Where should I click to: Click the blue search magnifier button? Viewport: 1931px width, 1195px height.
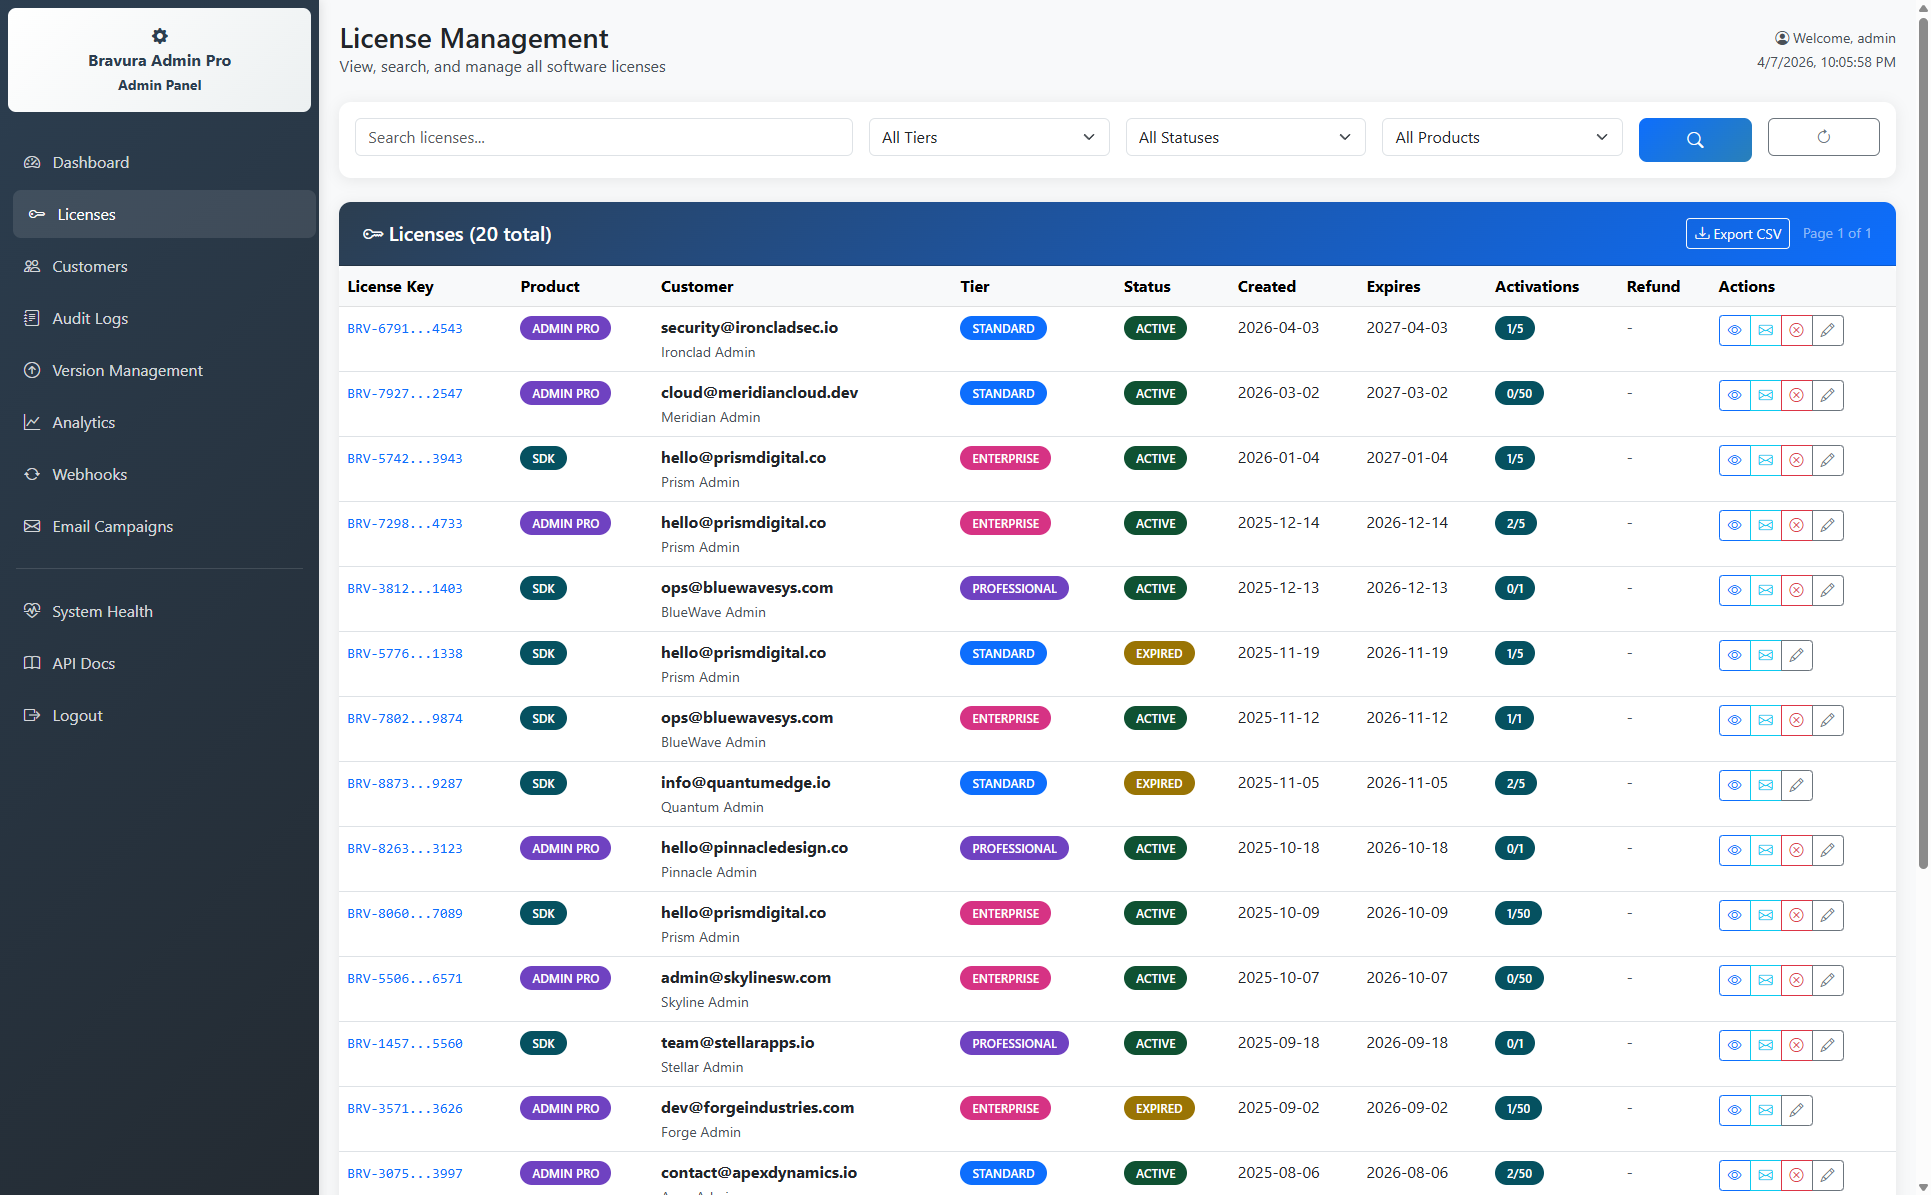(1694, 139)
